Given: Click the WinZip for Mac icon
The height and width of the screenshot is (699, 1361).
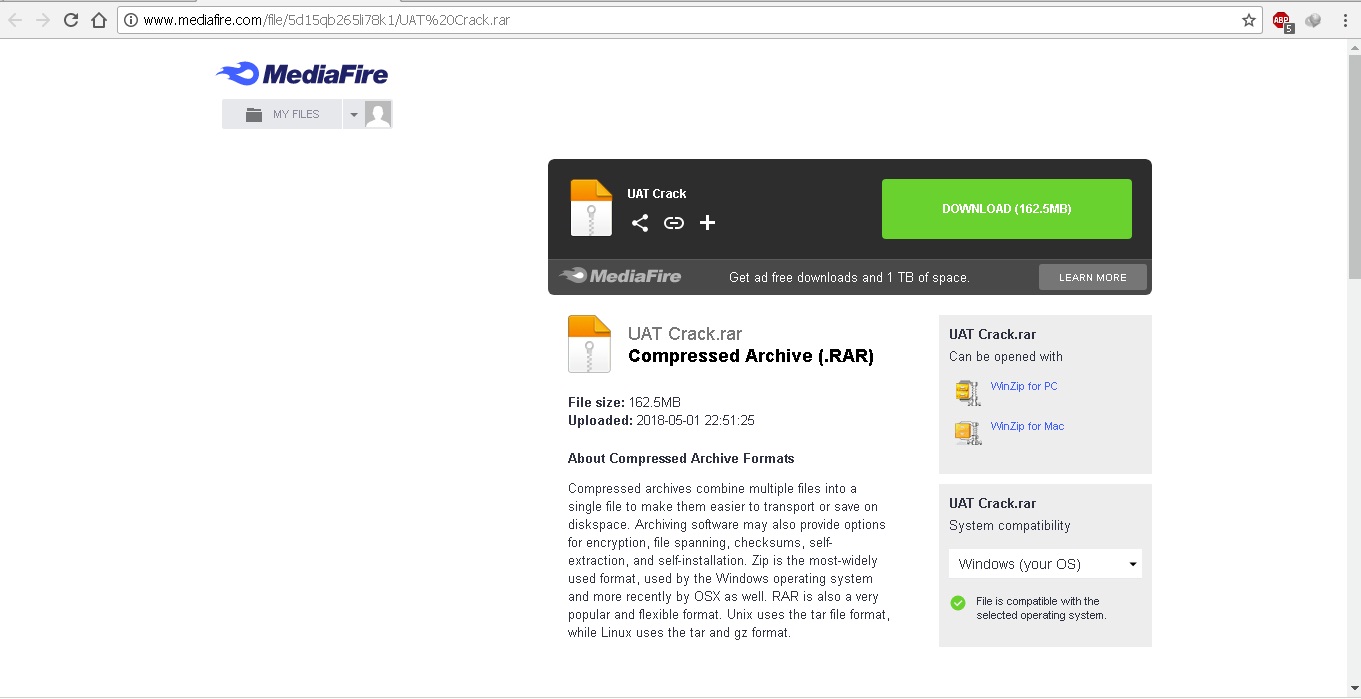Looking at the screenshot, I should click(968, 432).
